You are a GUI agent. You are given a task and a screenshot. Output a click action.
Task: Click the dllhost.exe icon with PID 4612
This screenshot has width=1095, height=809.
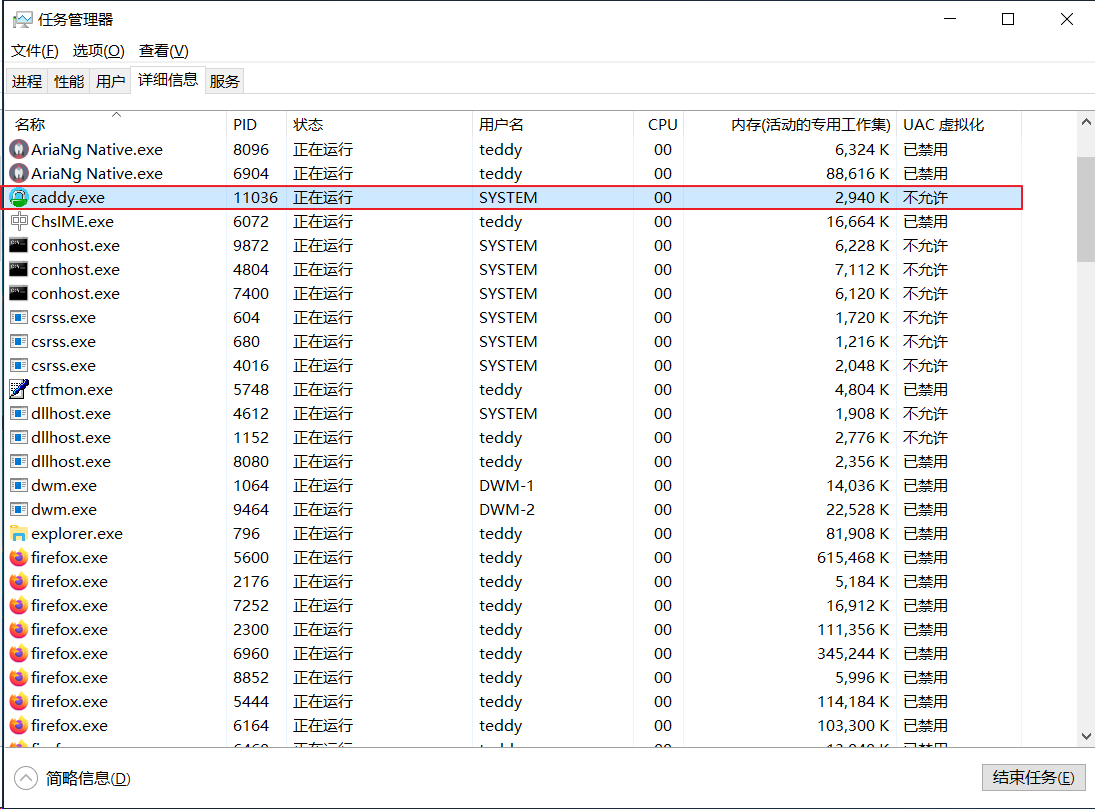tap(19, 414)
